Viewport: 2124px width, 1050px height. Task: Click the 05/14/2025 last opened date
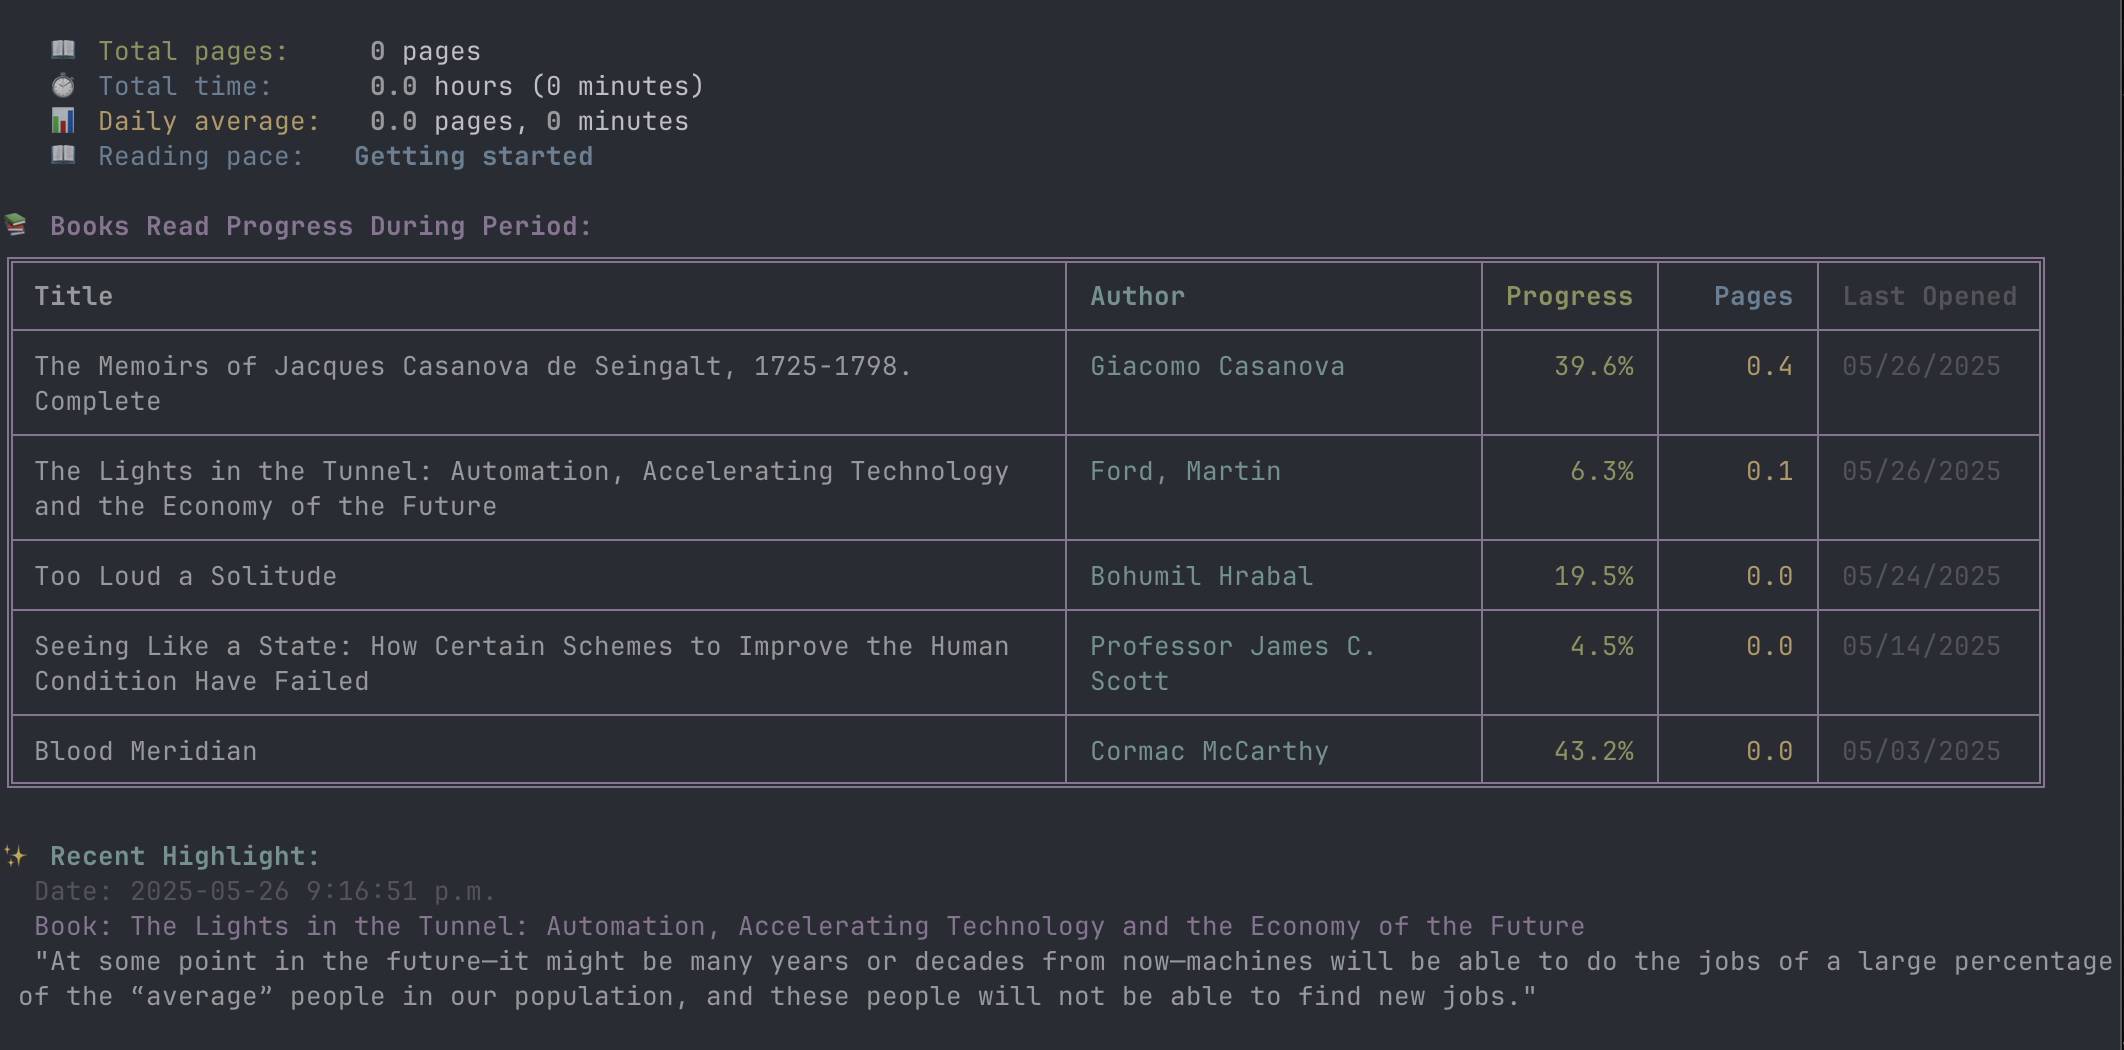tap(1921, 646)
